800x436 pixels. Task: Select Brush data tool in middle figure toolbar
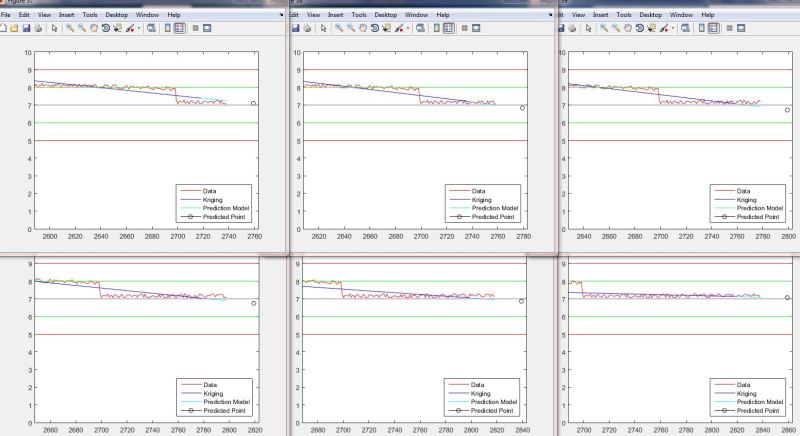(x=399, y=28)
